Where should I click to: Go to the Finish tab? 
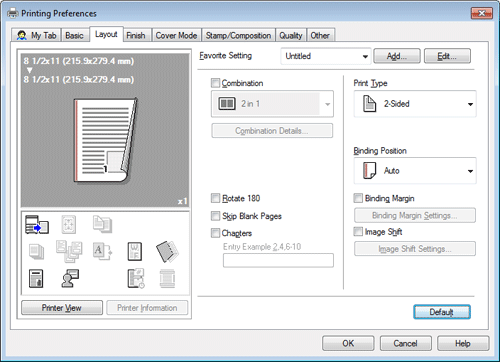pos(136,35)
